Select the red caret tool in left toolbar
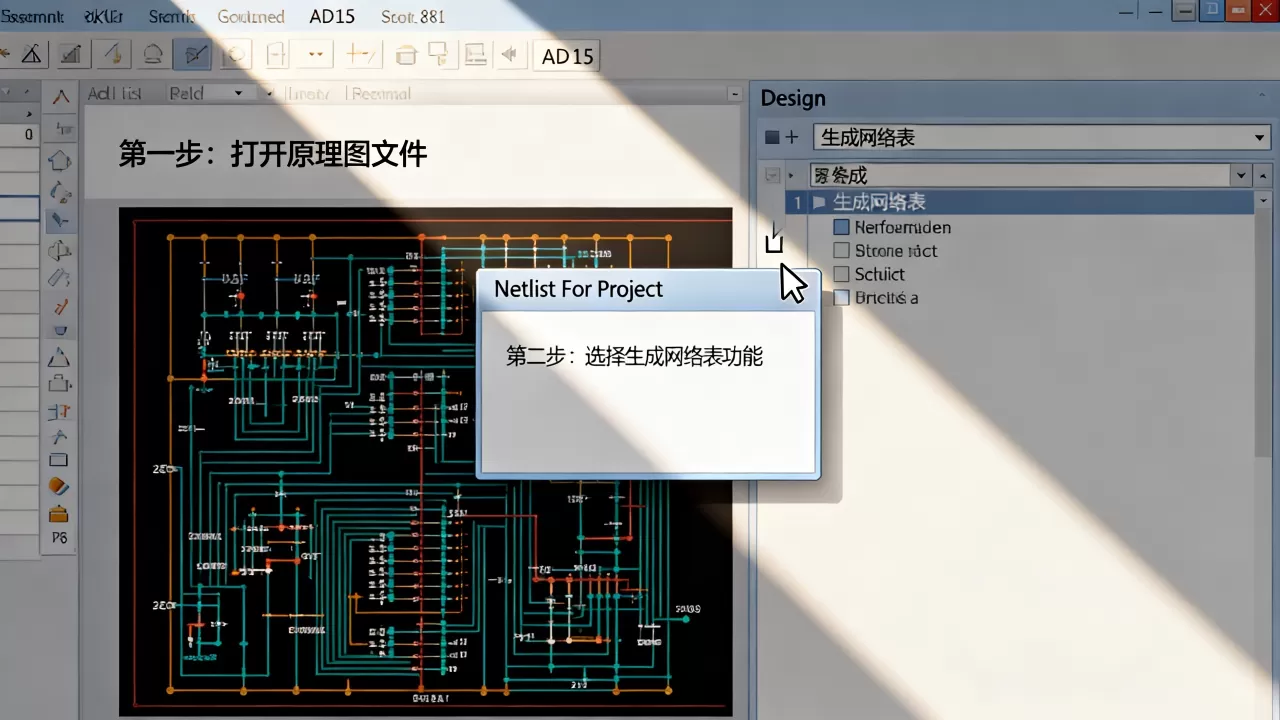This screenshot has width=1280, height=720. tap(60, 97)
